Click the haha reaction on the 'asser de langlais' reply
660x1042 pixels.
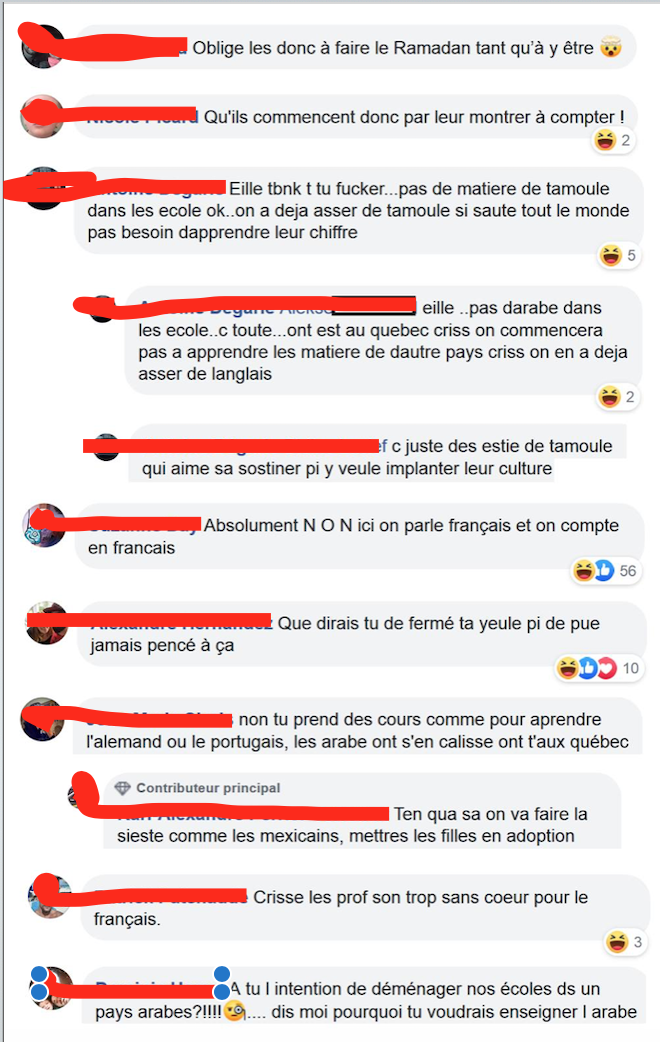[x=609, y=397]
